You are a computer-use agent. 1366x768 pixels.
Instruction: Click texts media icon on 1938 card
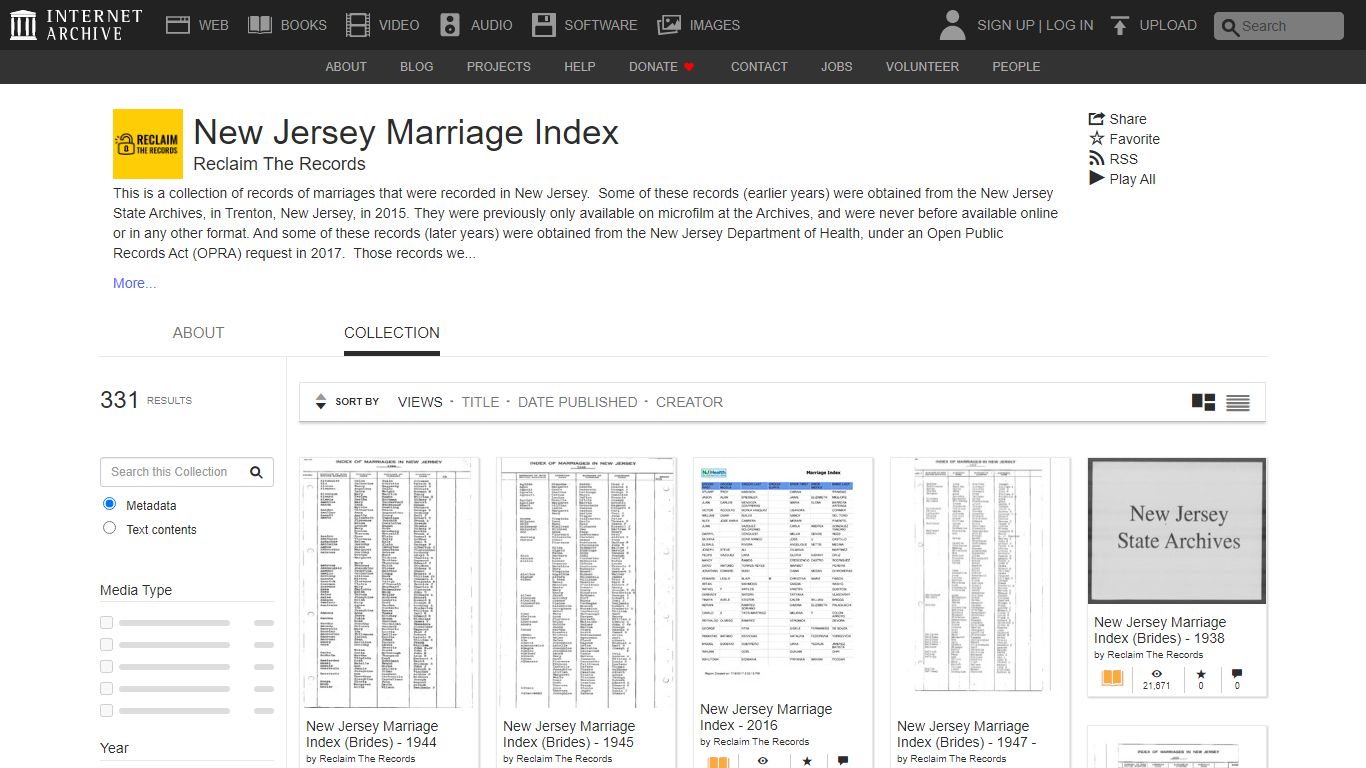pyautogui.click(x=1112, y=679)
